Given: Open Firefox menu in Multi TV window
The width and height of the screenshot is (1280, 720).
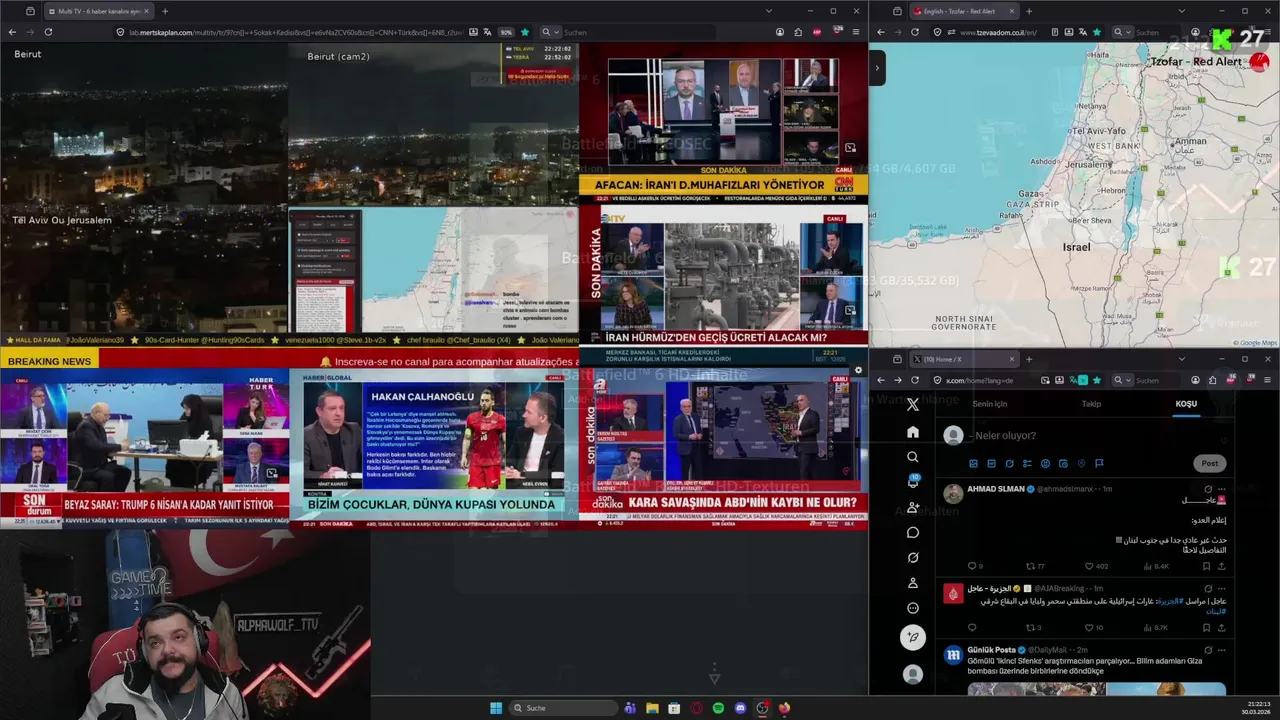Looking at the screenshot, I should (856, 32).
